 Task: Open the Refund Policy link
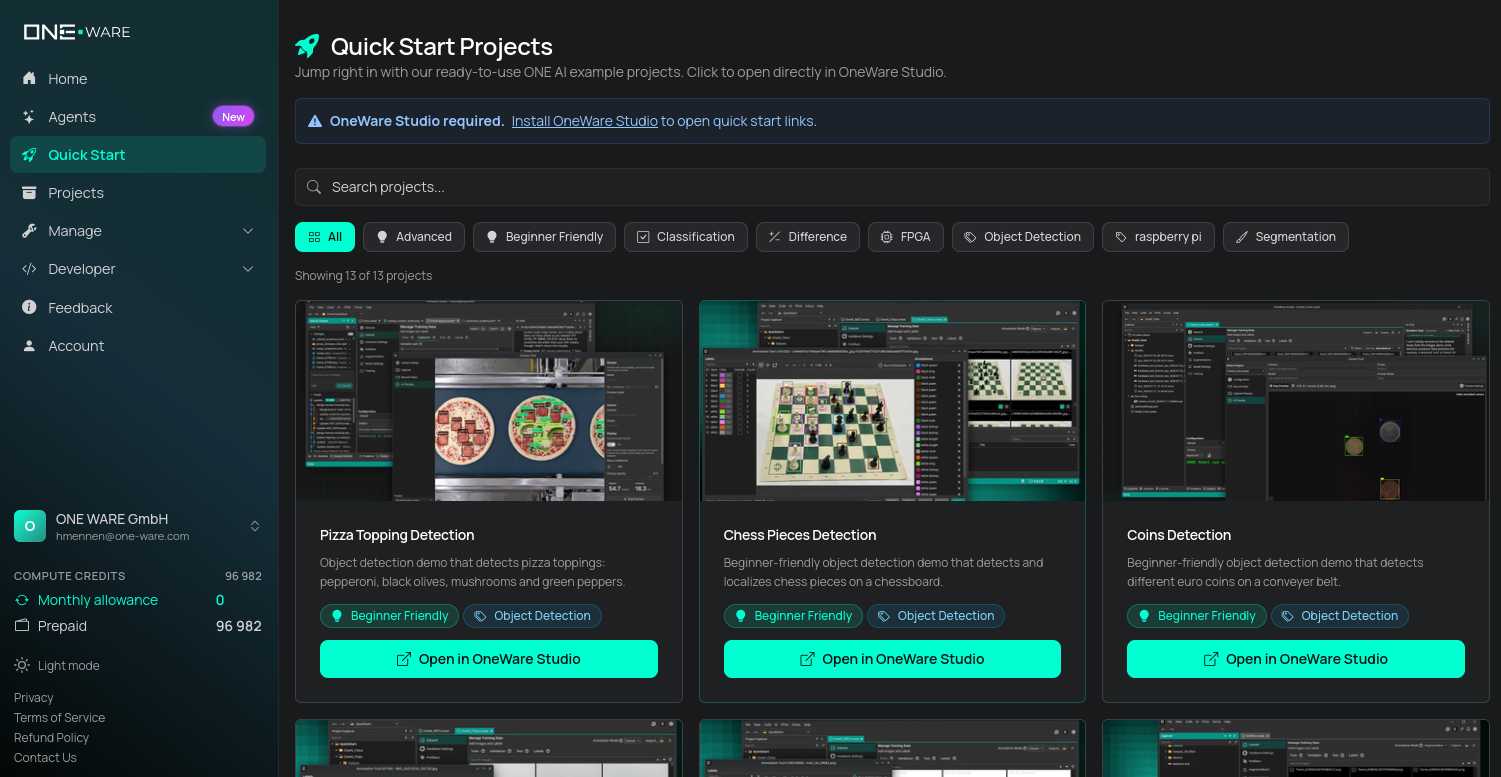(x=52, y=738)
